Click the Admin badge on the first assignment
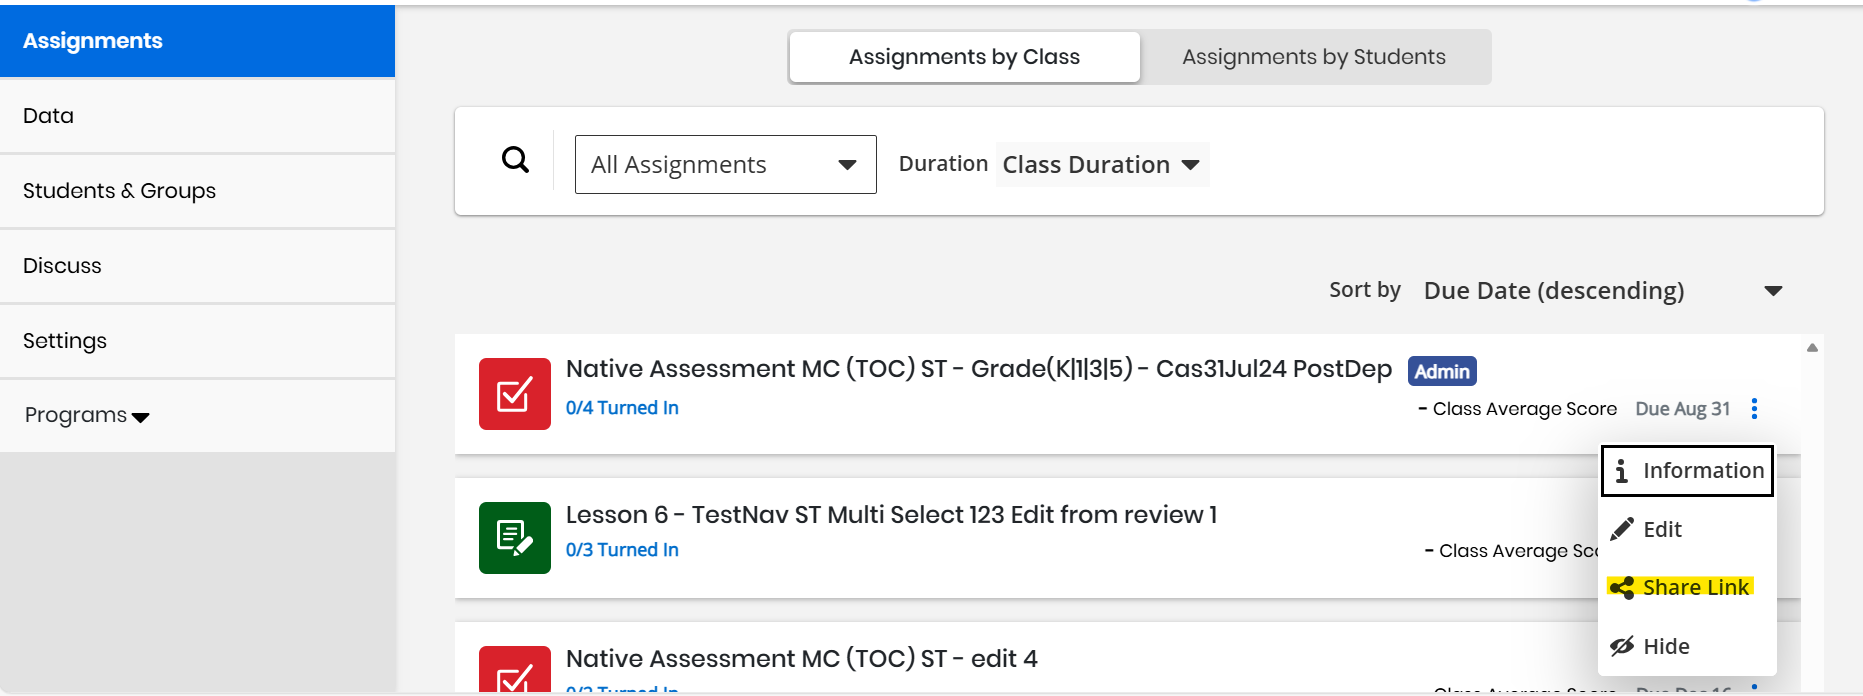The height and width of the screenshot is (696, 1863). click(x=1441, y=371)
